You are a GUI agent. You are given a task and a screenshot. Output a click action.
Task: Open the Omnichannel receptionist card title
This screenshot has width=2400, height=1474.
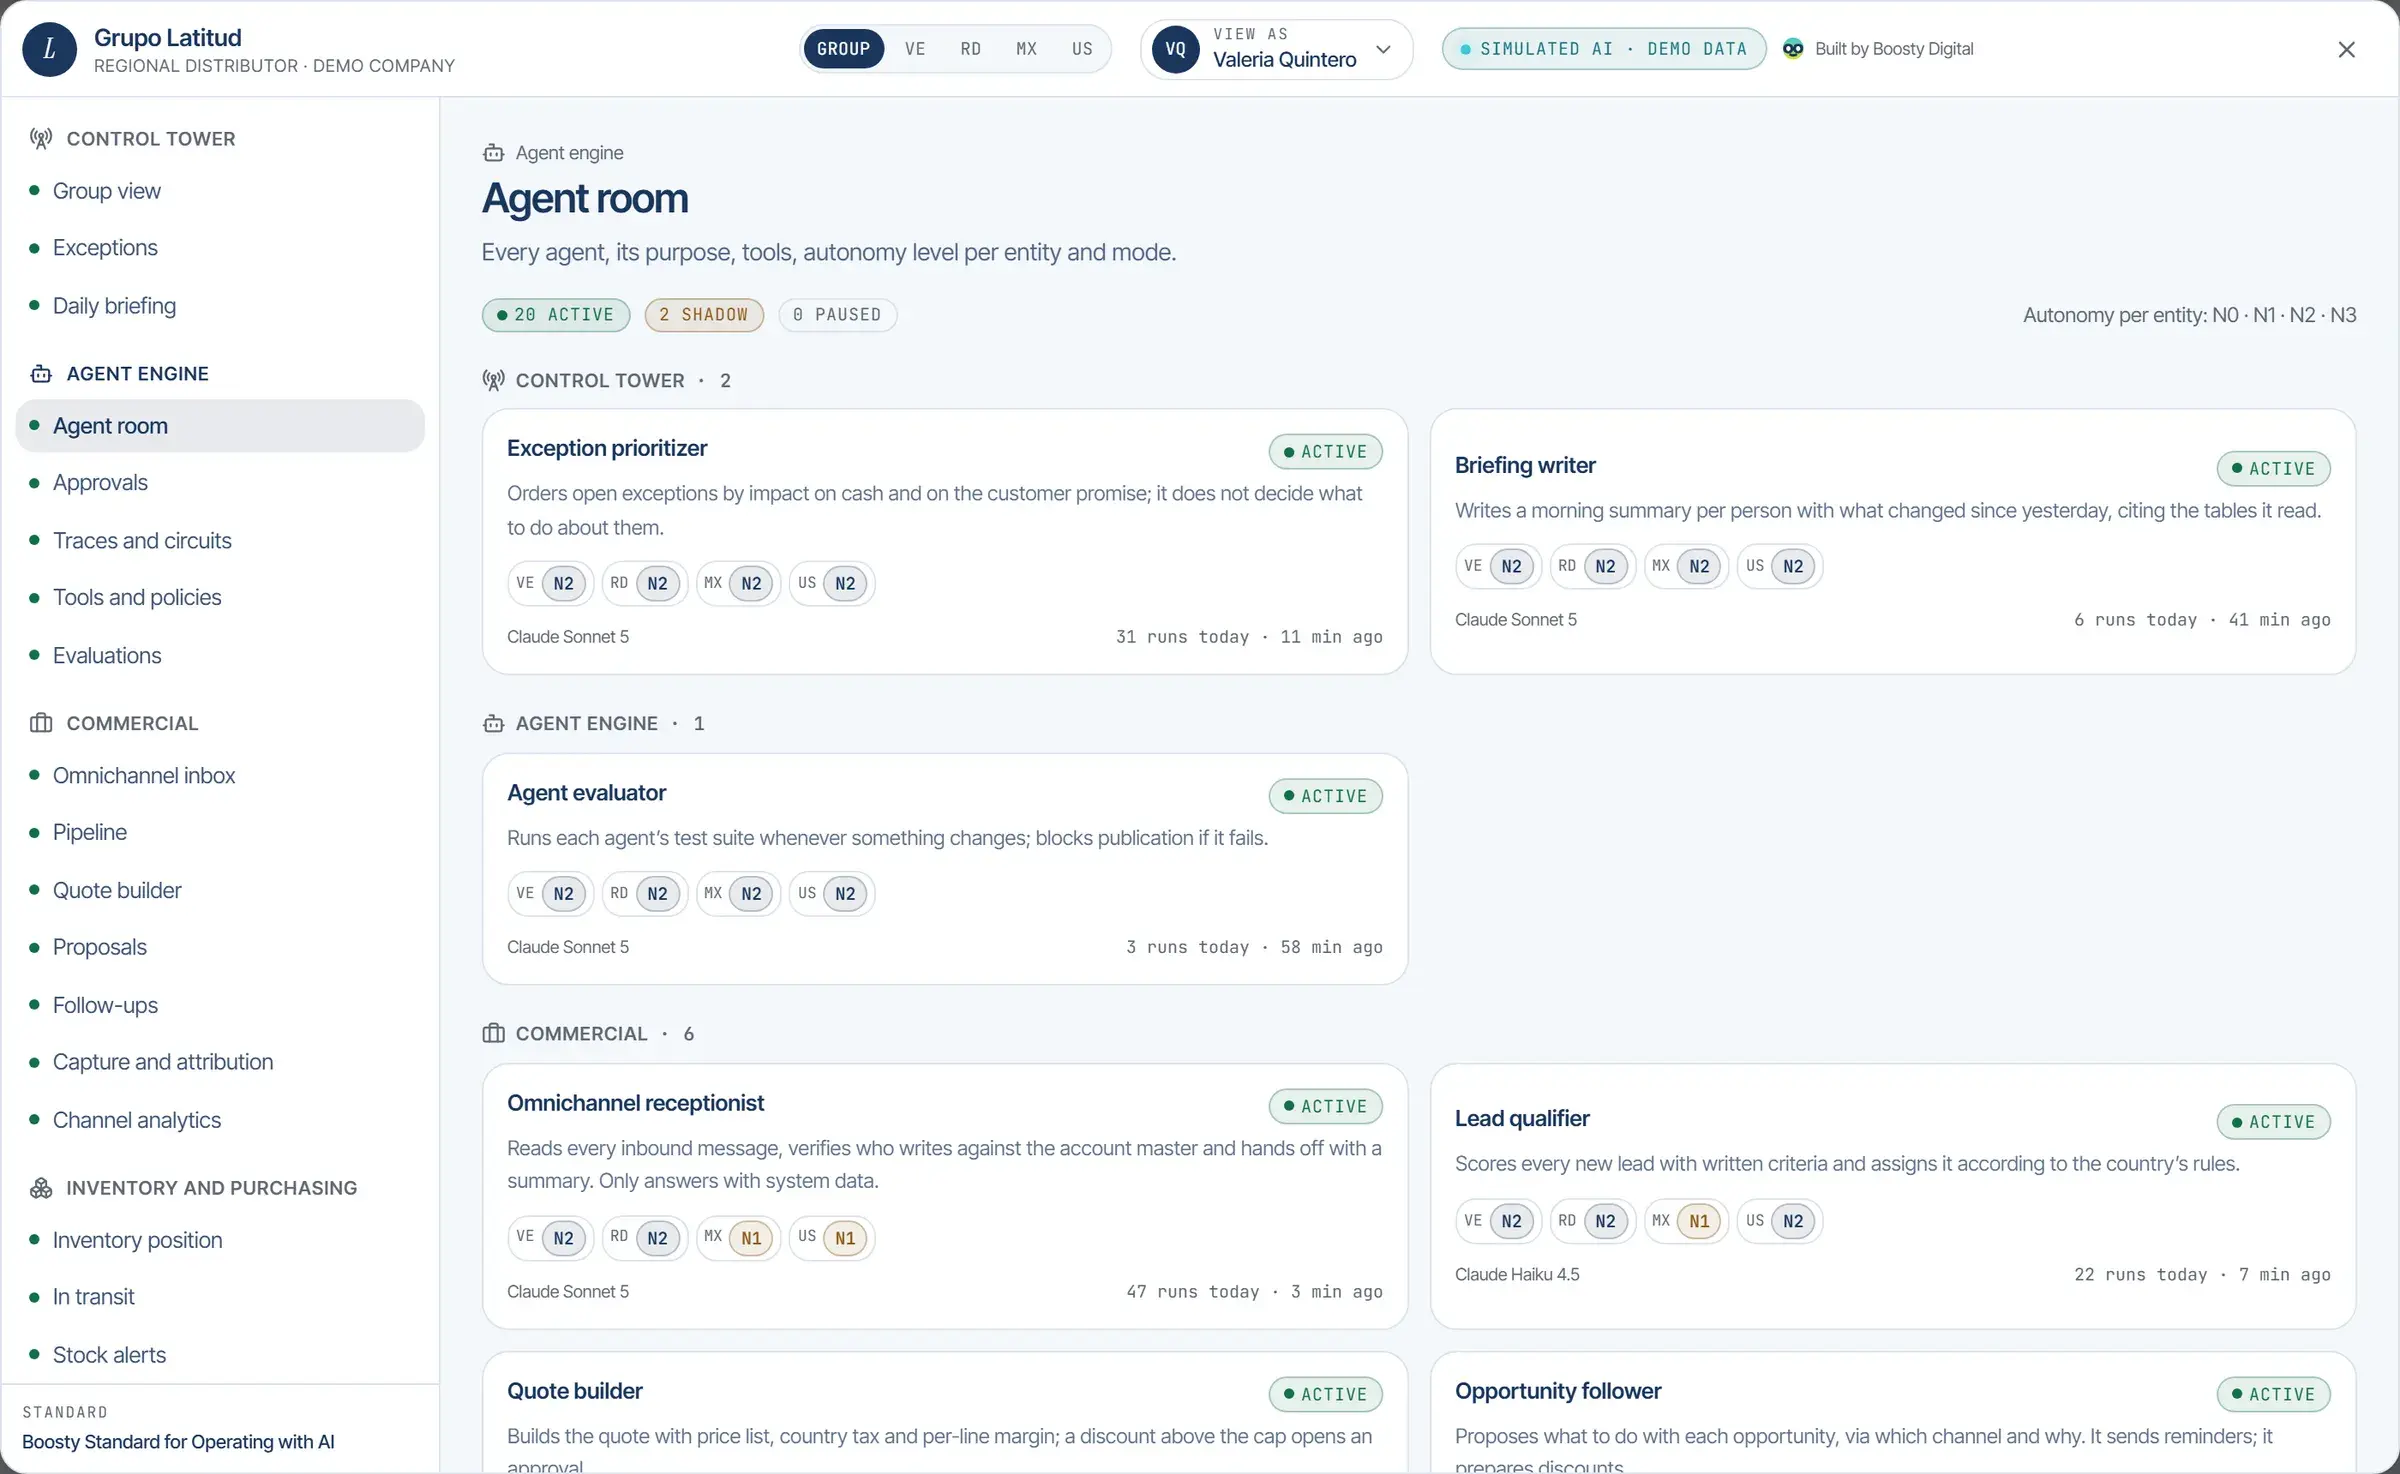[x=635, y=1103]
